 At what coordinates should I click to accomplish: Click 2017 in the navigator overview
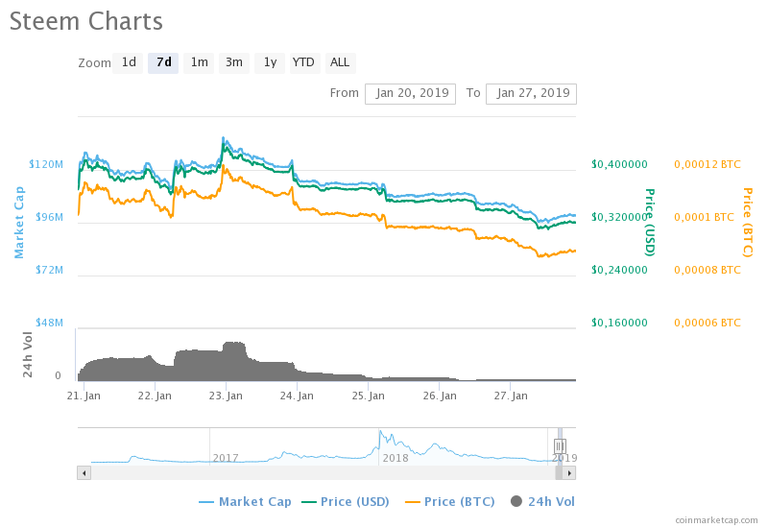click(225, 458)
